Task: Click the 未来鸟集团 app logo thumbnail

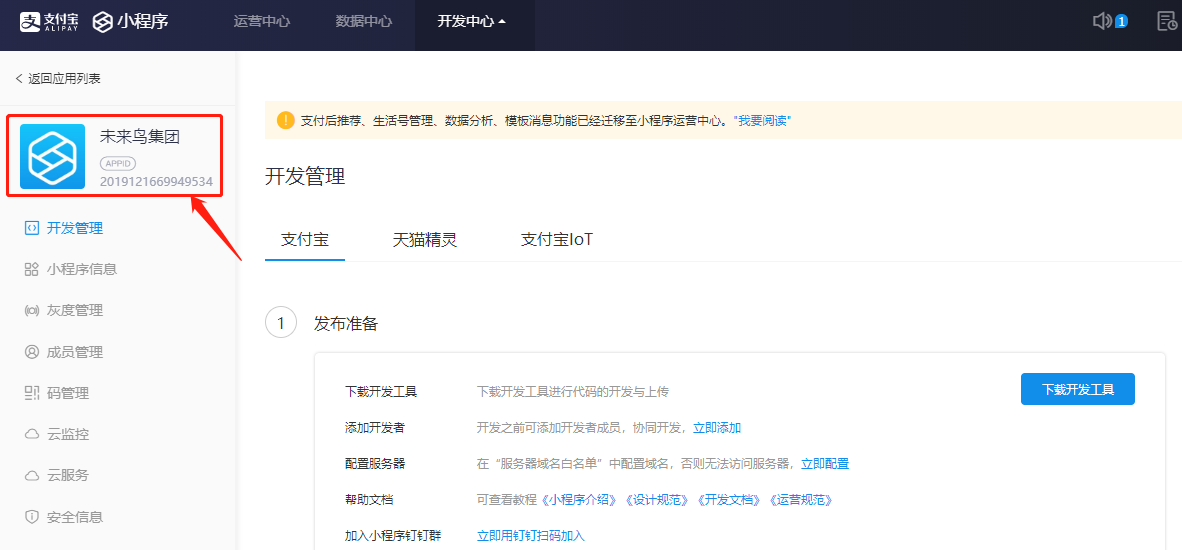Action: 53,157
